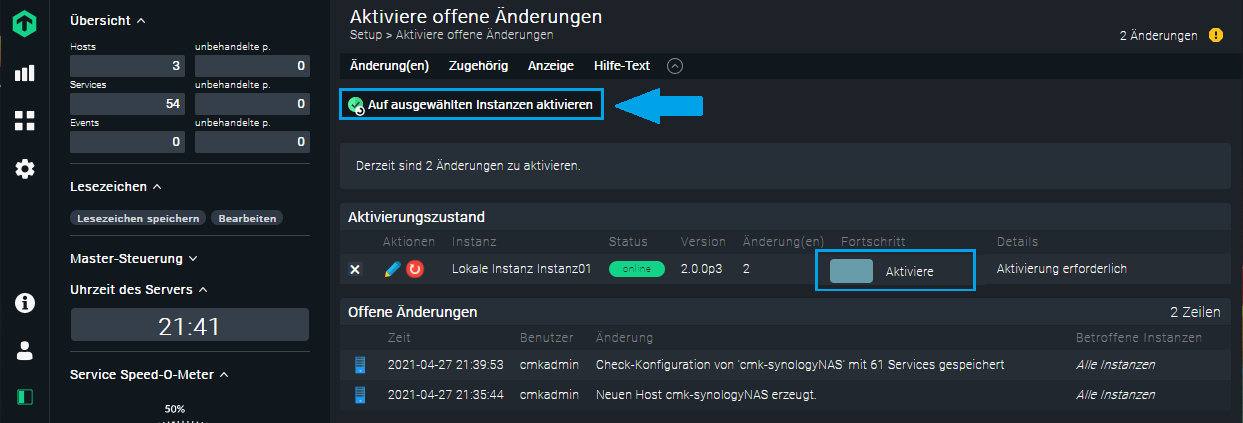This screenshot has height=423, width=1243.
Task: Click Lesezeichen speichern button
Action: click(x=139, y=218)
